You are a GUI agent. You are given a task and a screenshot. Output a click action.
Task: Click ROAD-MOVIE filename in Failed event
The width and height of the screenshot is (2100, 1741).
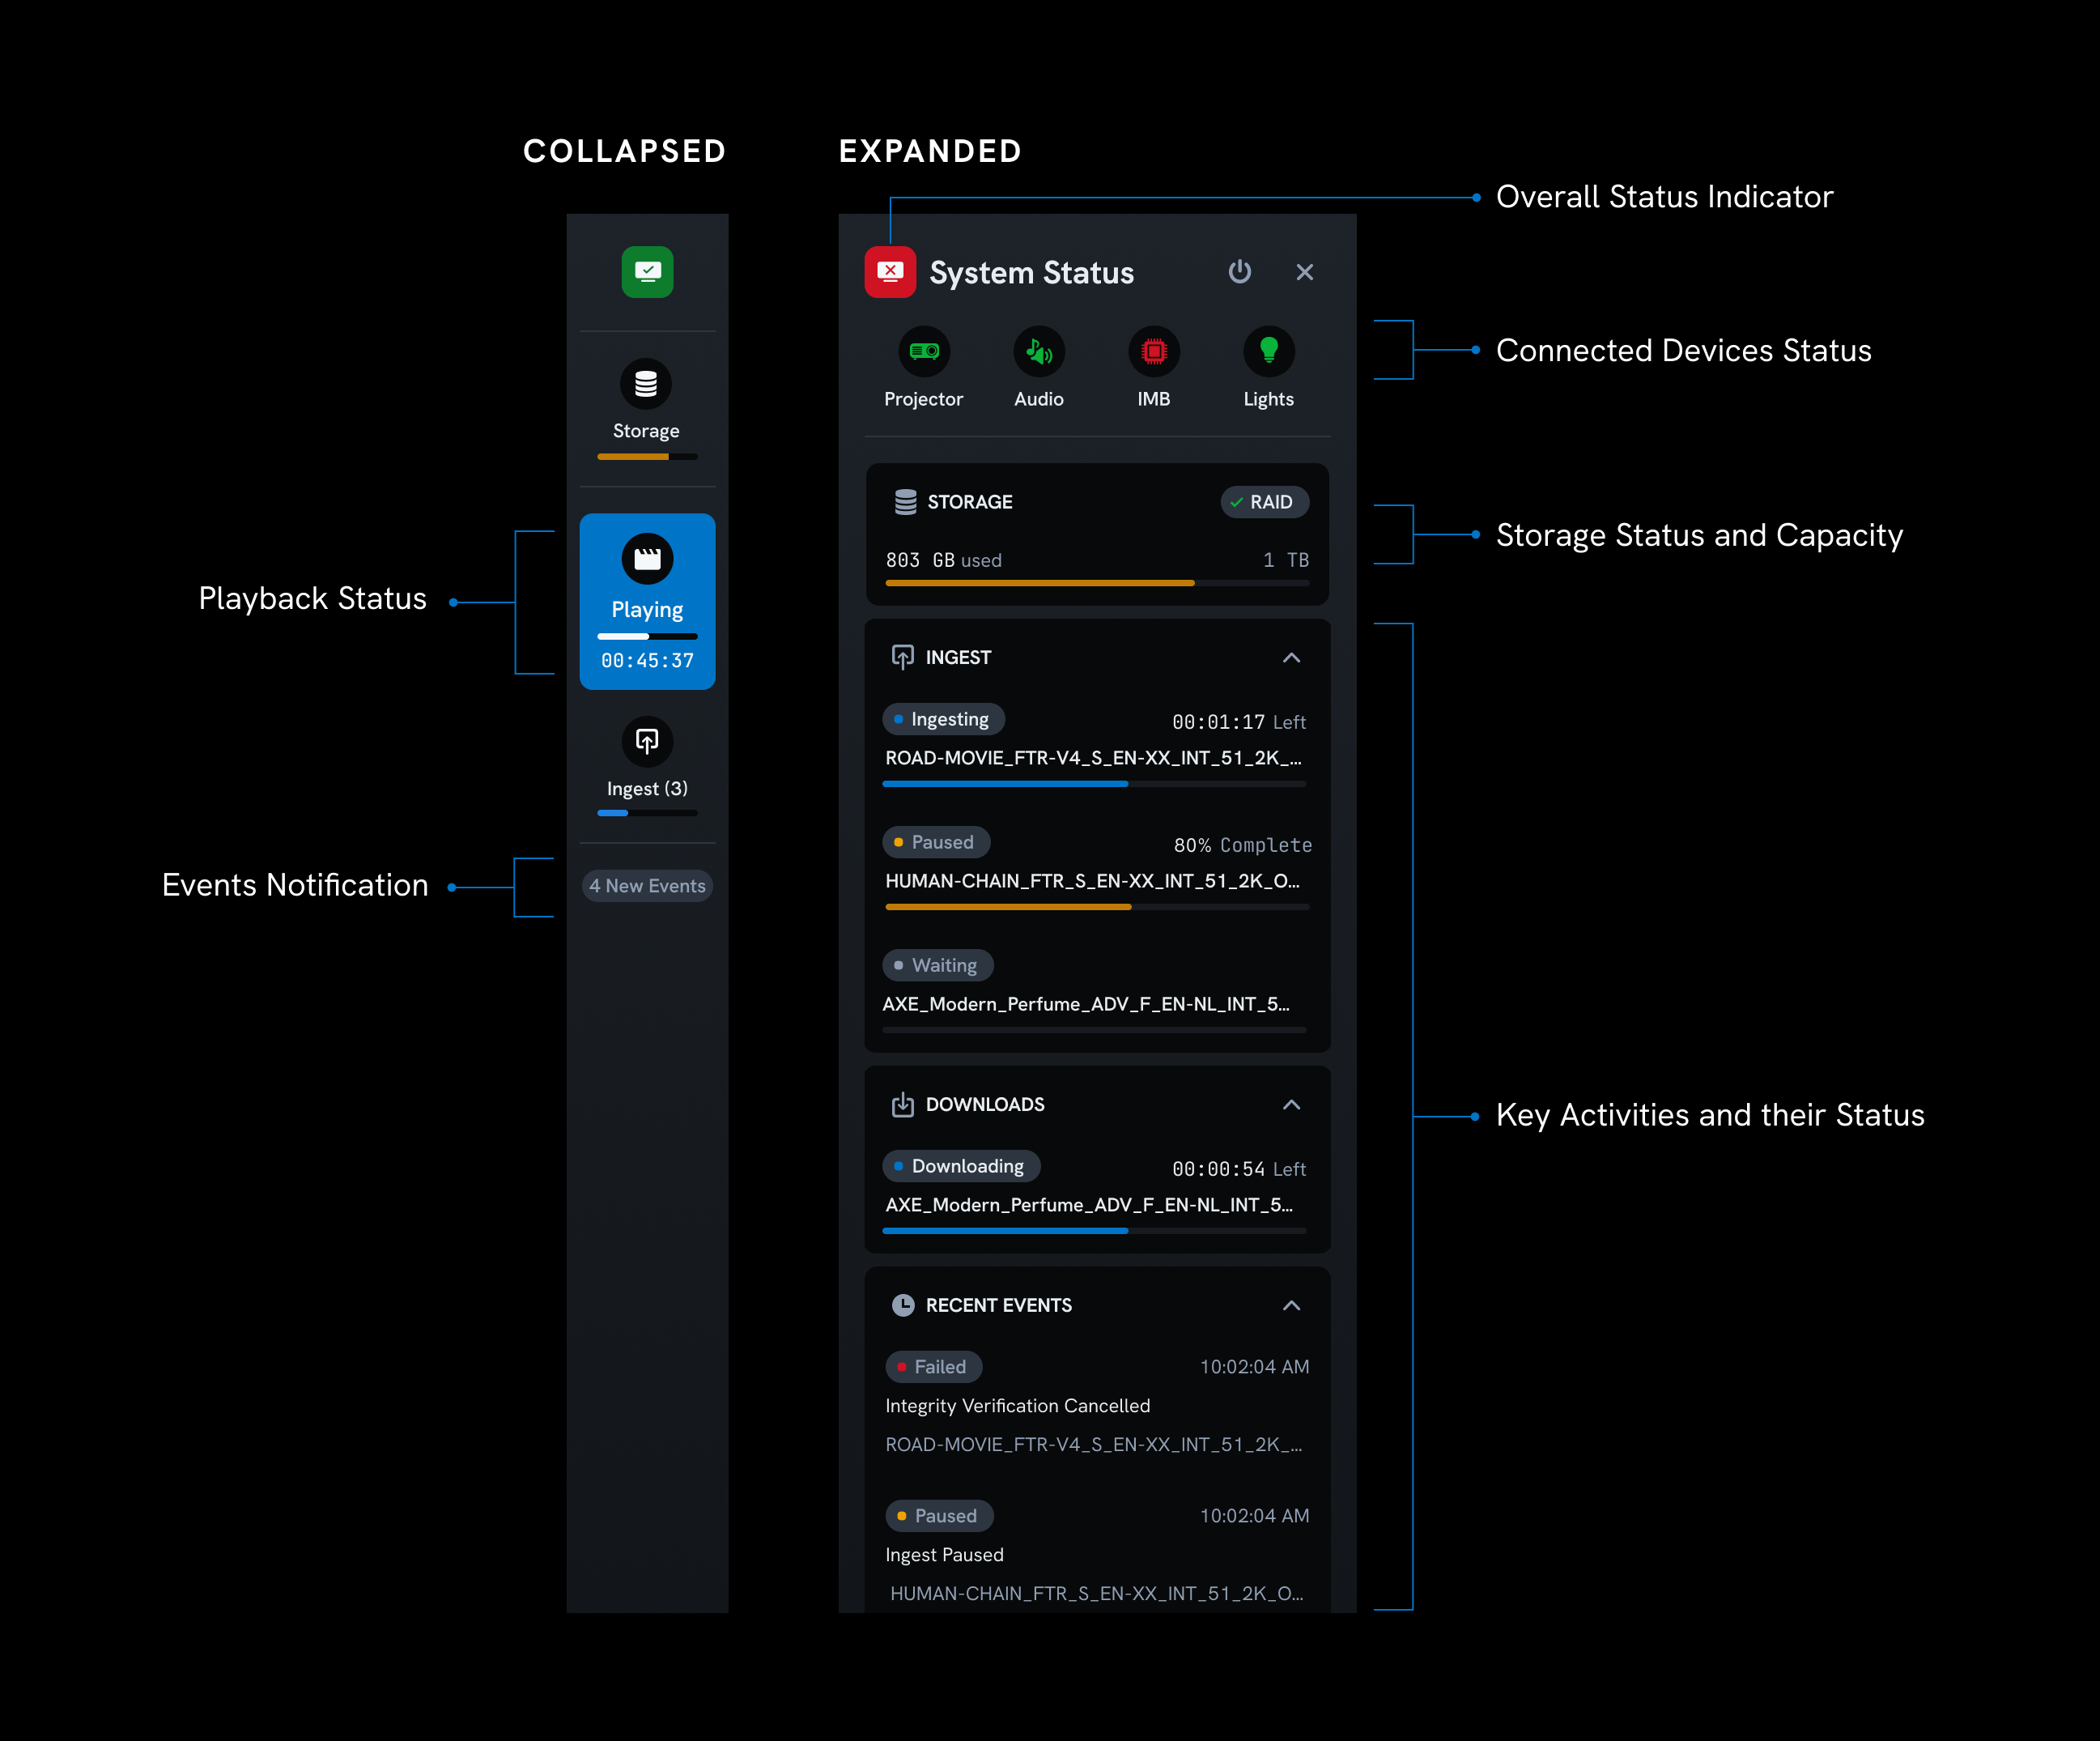point(1094,1445)
